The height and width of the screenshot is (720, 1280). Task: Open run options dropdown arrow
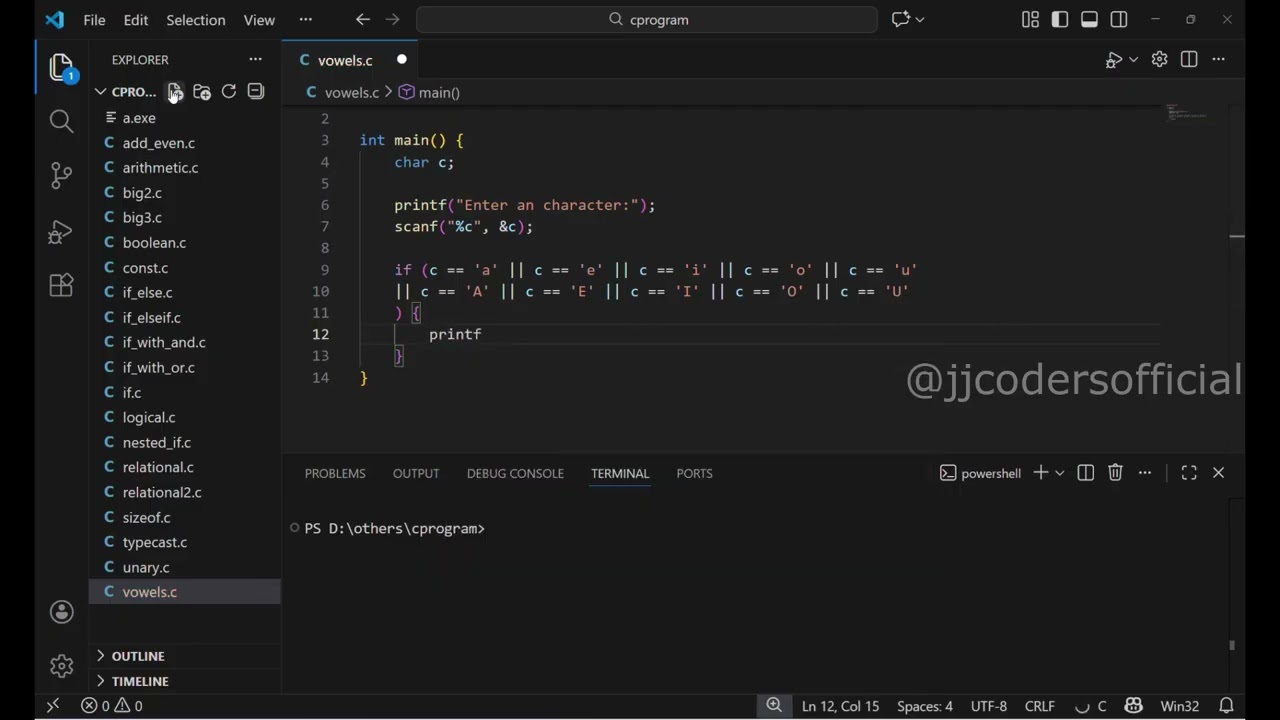pyautogui.click(x=1134, y=60)
